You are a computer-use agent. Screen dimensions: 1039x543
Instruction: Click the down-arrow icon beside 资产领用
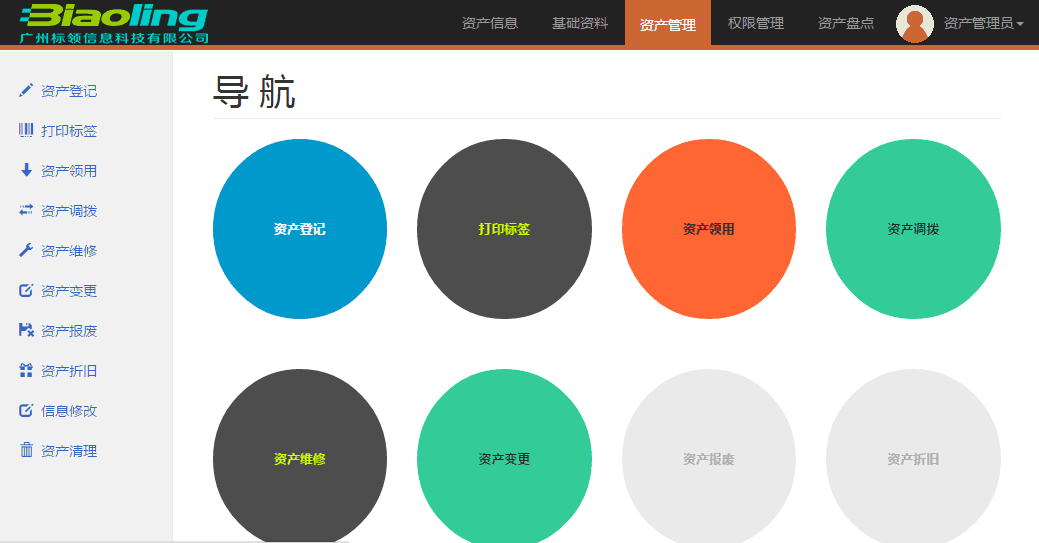tap(26, 171)
